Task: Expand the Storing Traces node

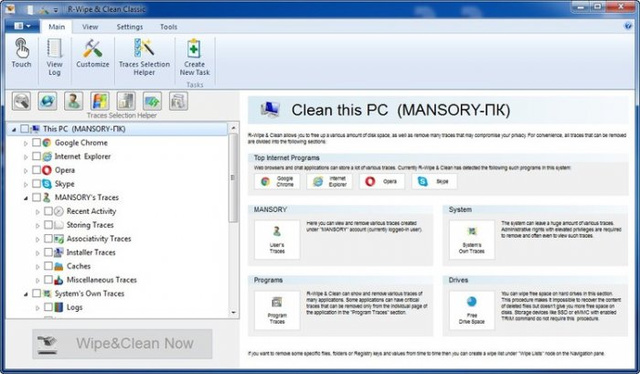Action: click(x=38, y=225)
